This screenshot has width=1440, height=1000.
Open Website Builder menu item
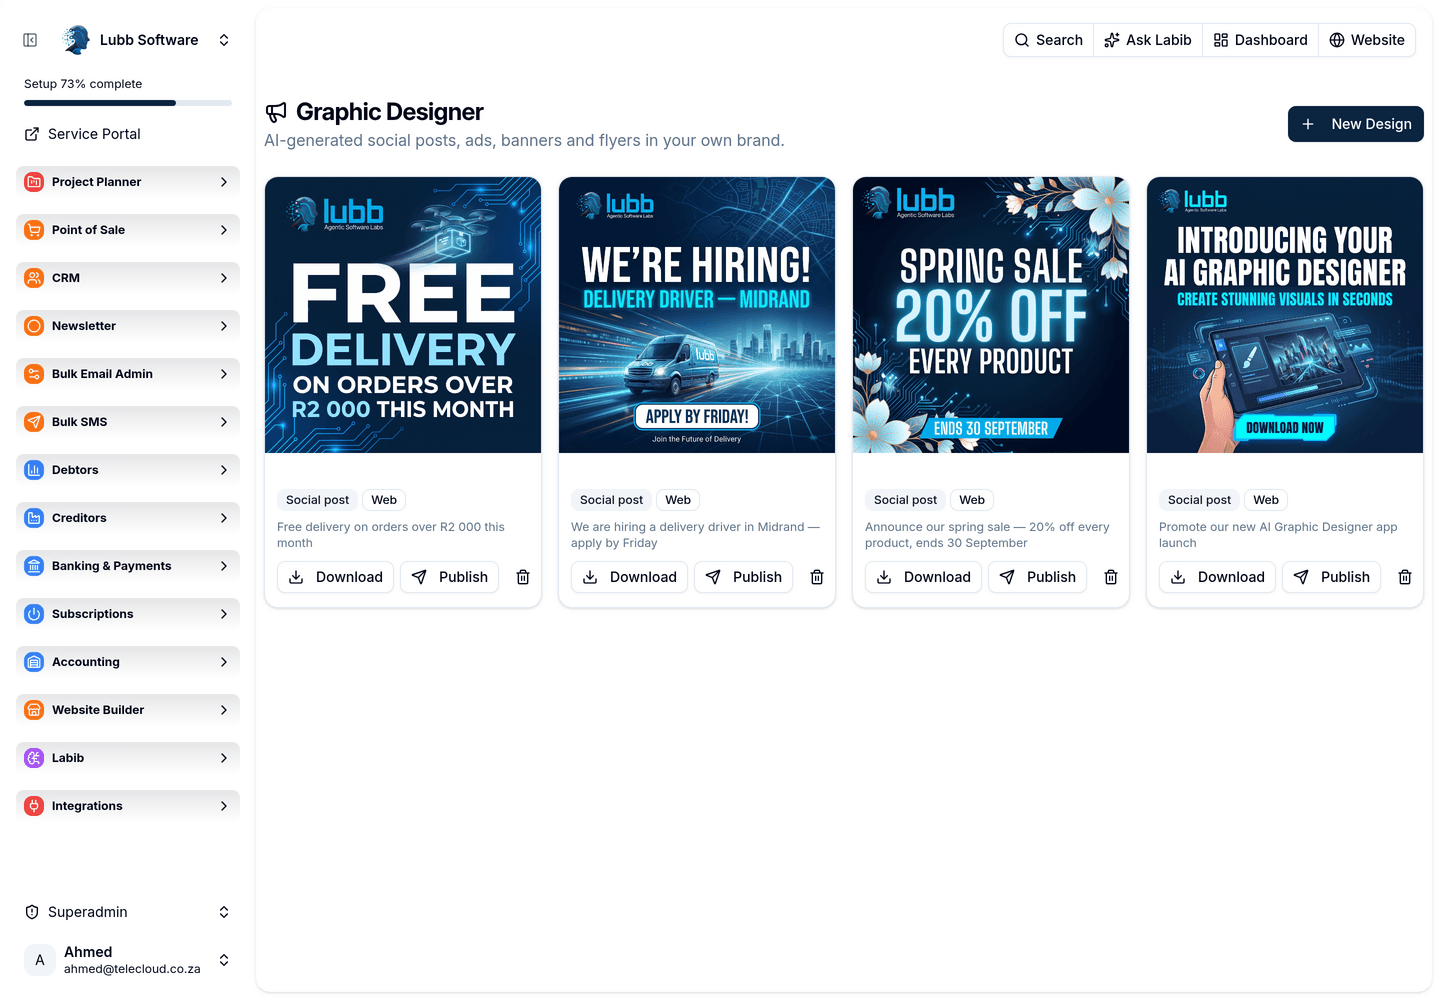(x=128, y=710)
